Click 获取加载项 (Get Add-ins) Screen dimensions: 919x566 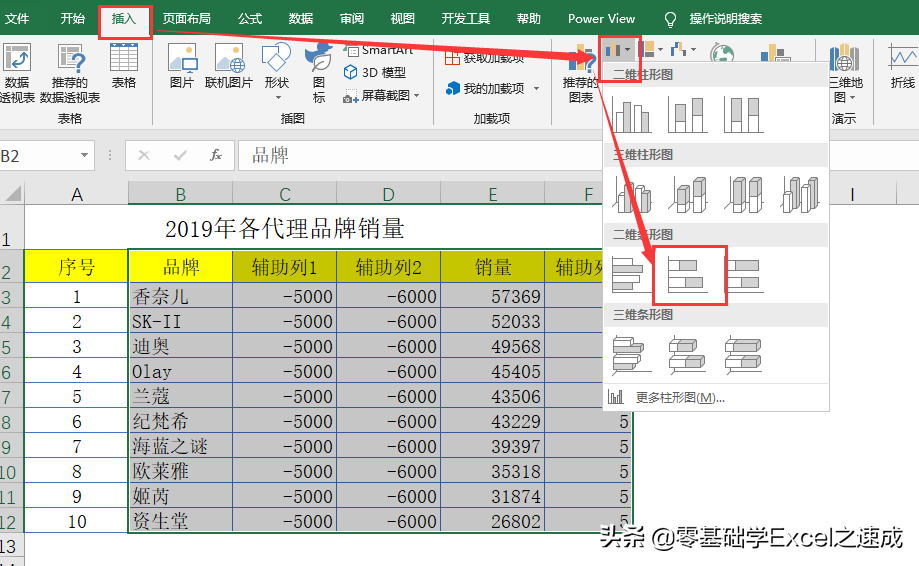coord(485,57)
